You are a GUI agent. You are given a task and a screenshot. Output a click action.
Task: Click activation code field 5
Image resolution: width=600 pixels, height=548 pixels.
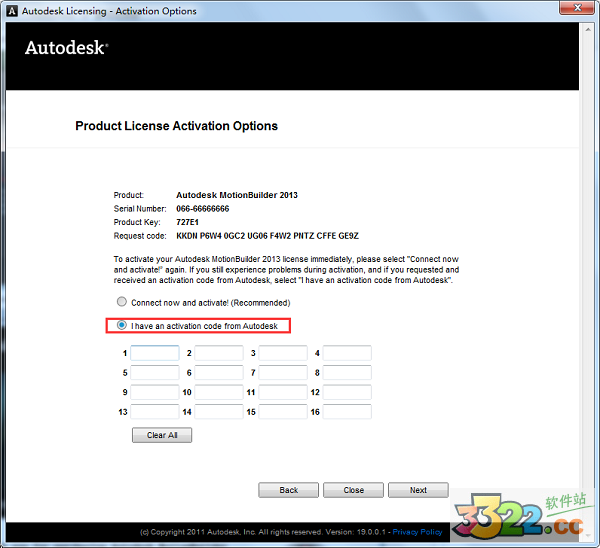[155, 372]
